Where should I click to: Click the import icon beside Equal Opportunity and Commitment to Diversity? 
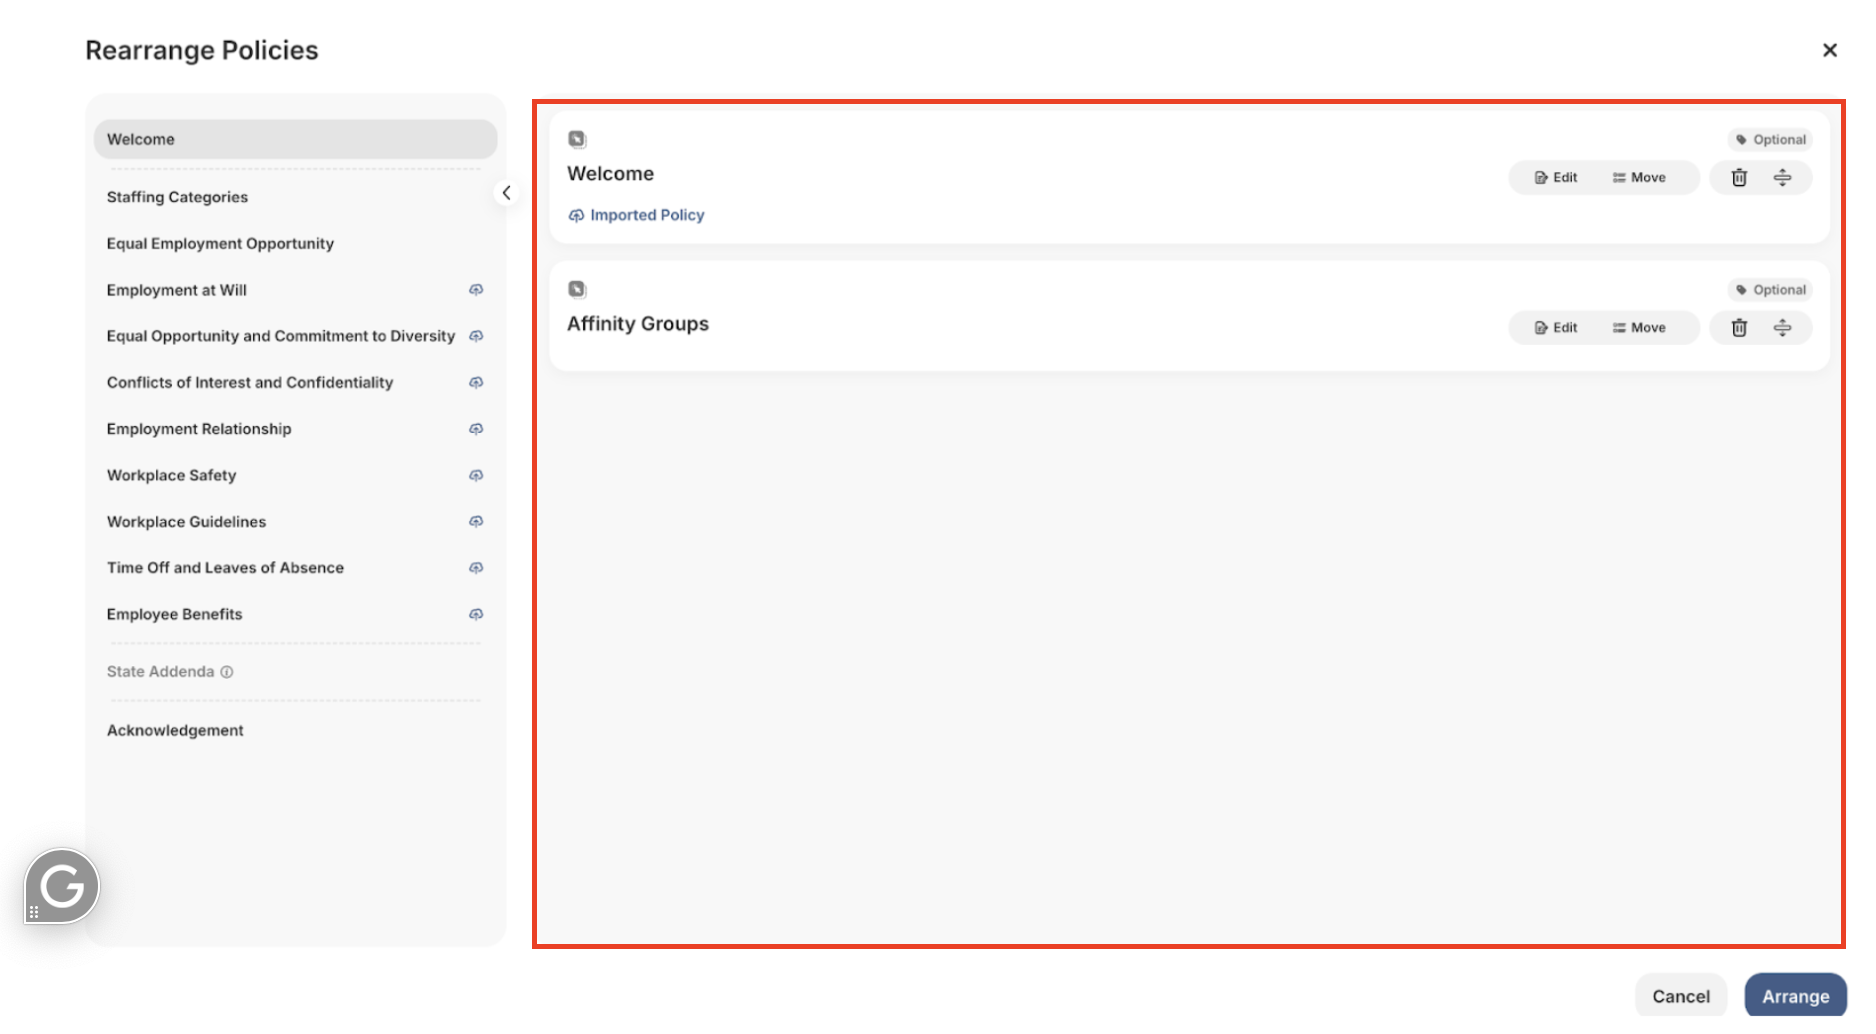(x=476, y=336)
